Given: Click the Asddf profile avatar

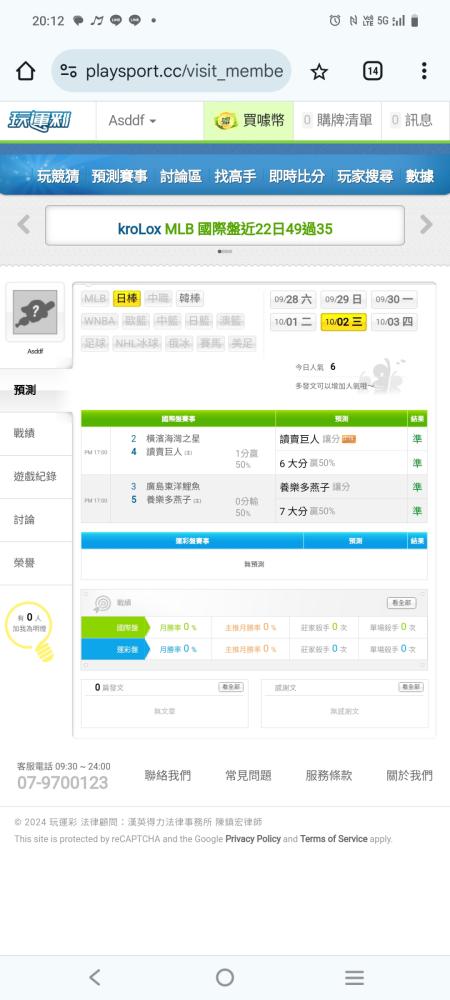Looking at the screenshot, I should [35, 312].
